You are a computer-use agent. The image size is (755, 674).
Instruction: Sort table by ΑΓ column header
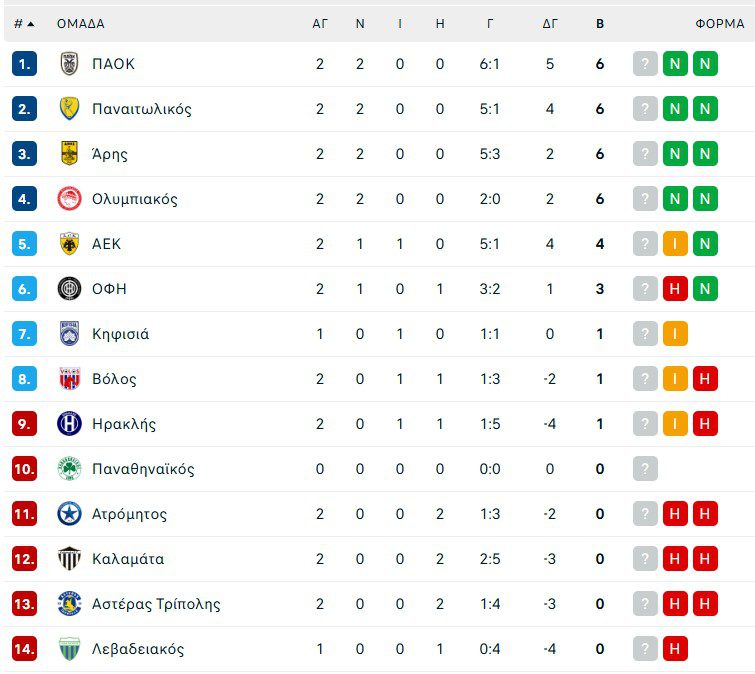point(320,24)
